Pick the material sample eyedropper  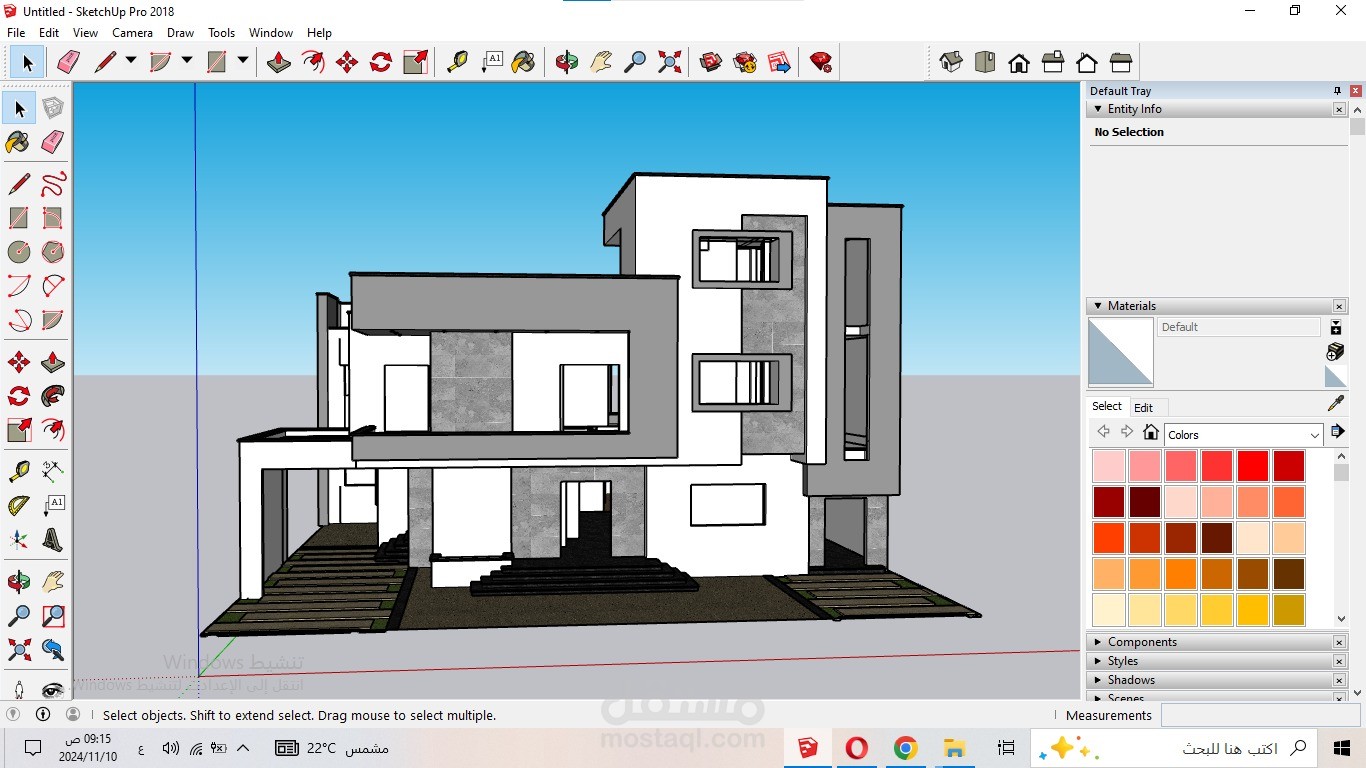1335,404
